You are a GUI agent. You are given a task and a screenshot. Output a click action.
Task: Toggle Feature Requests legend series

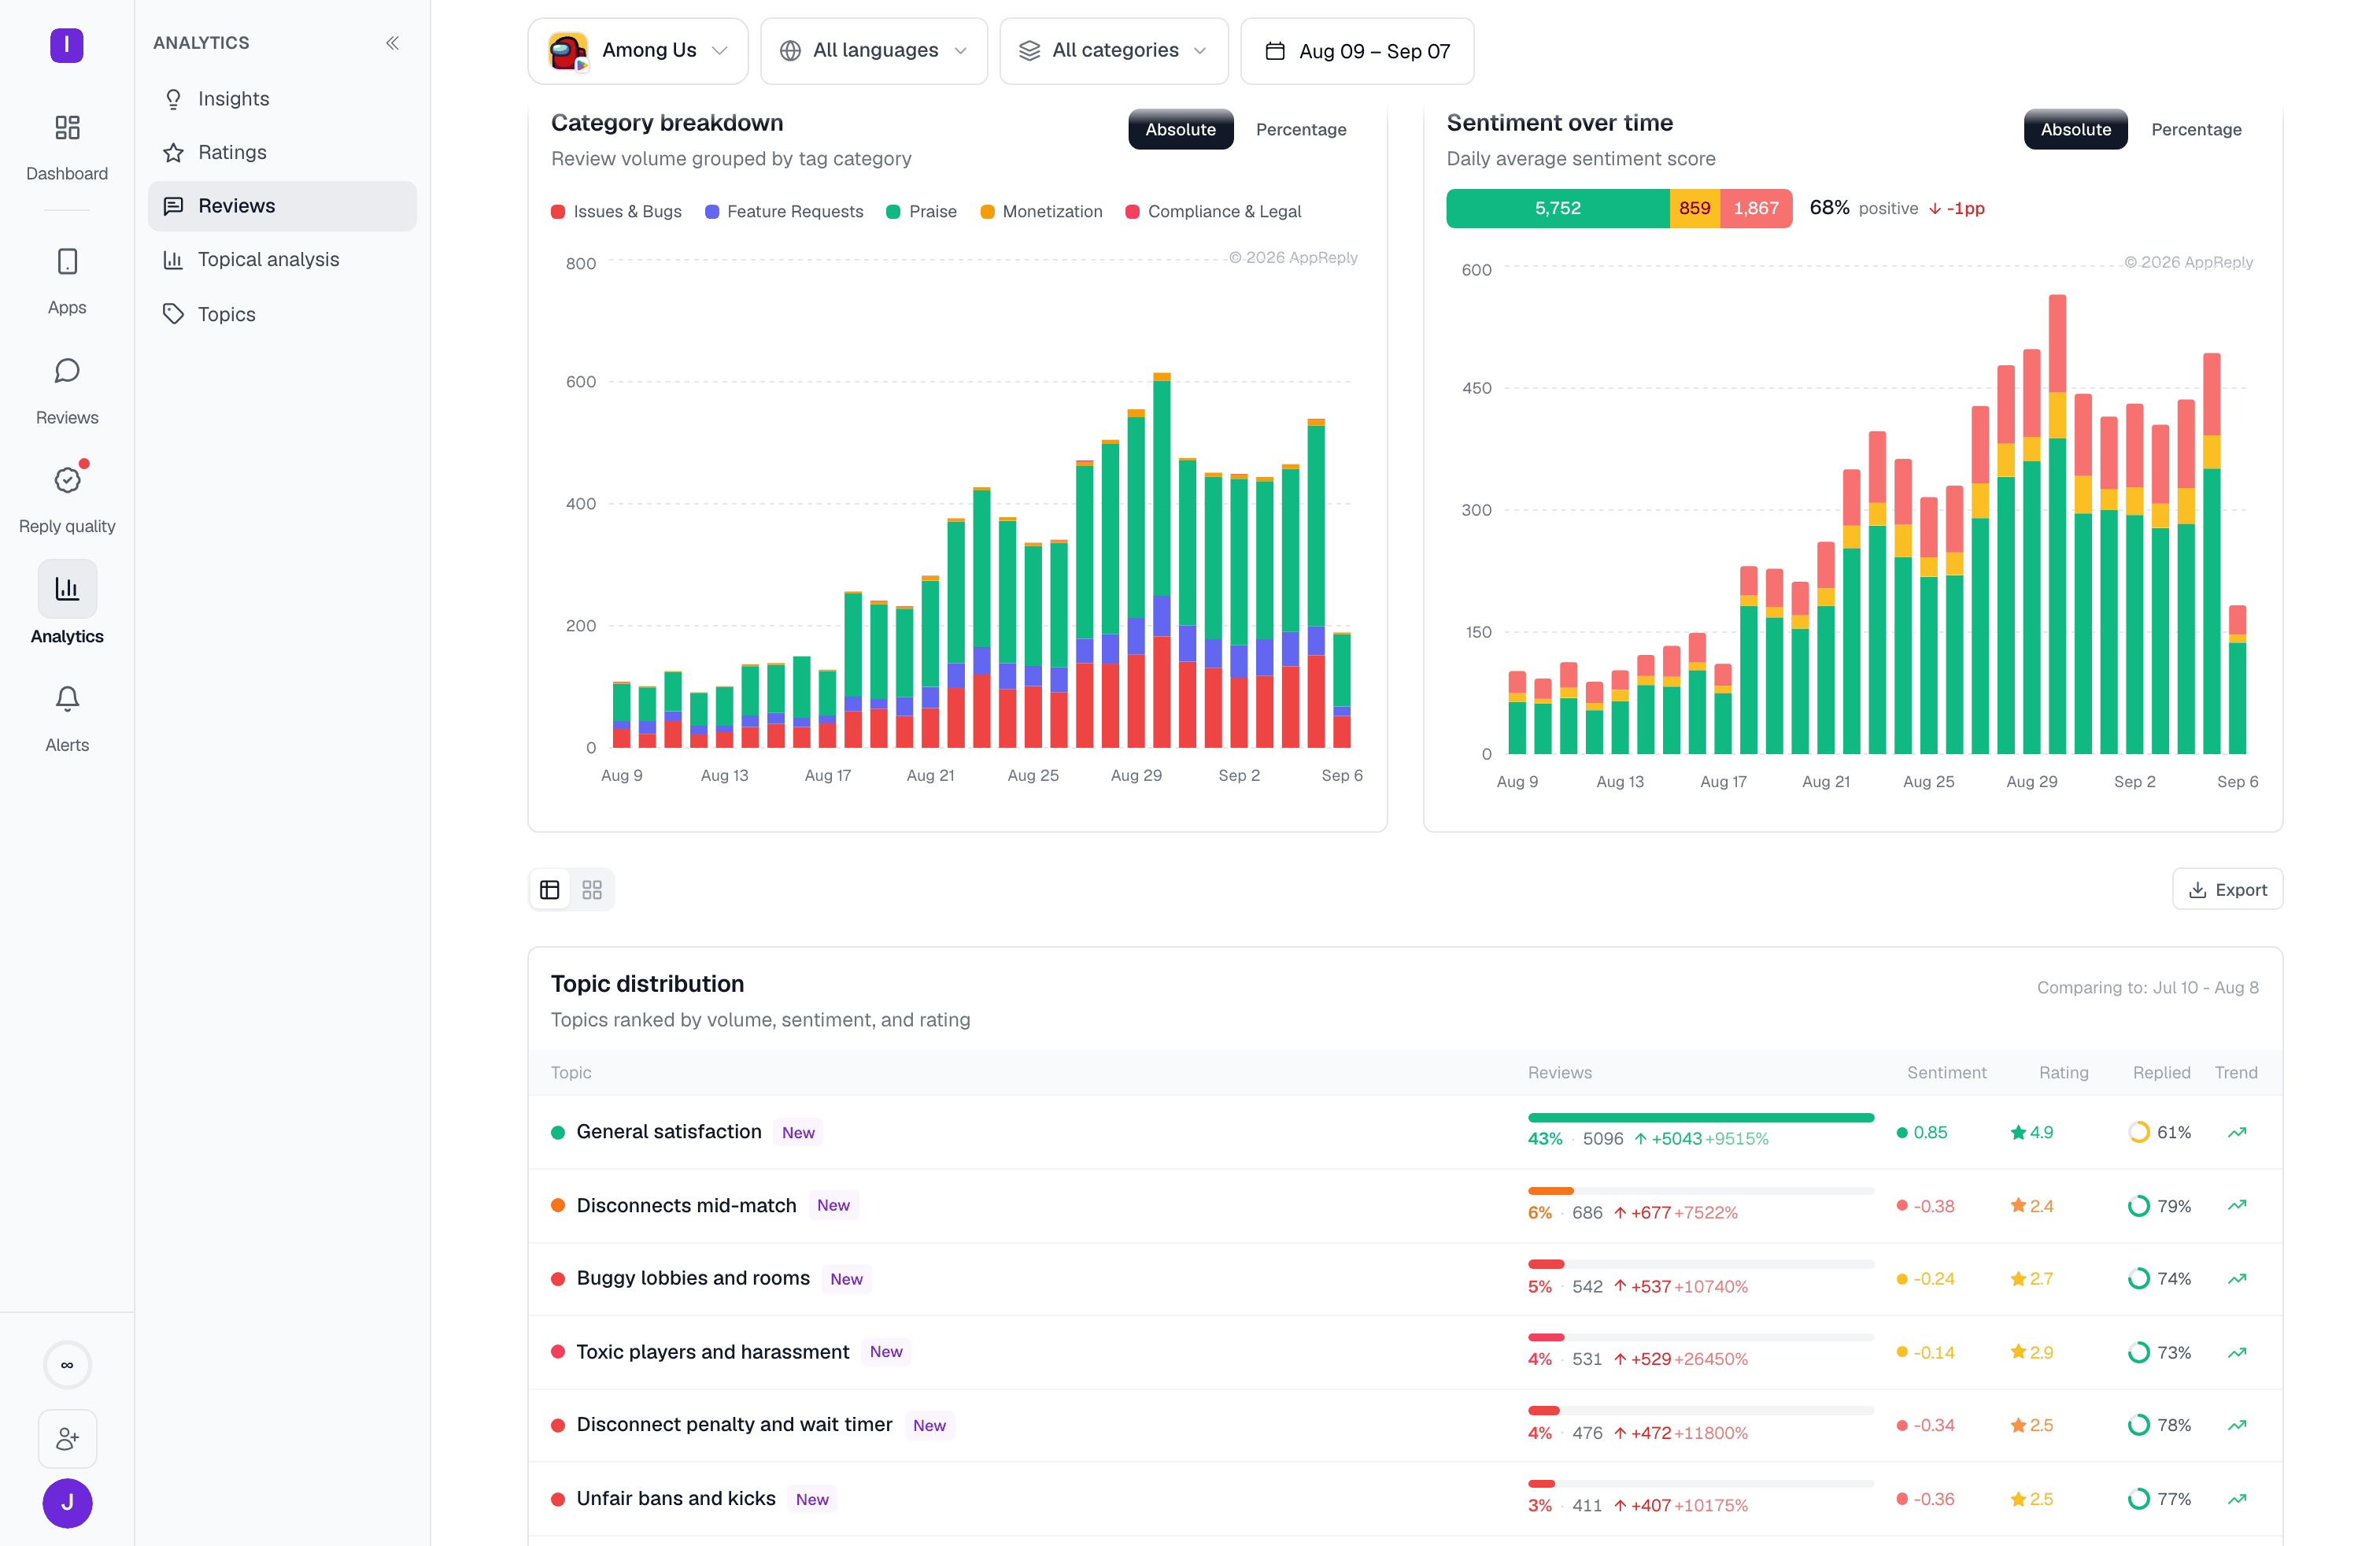[x=784, y=211]
